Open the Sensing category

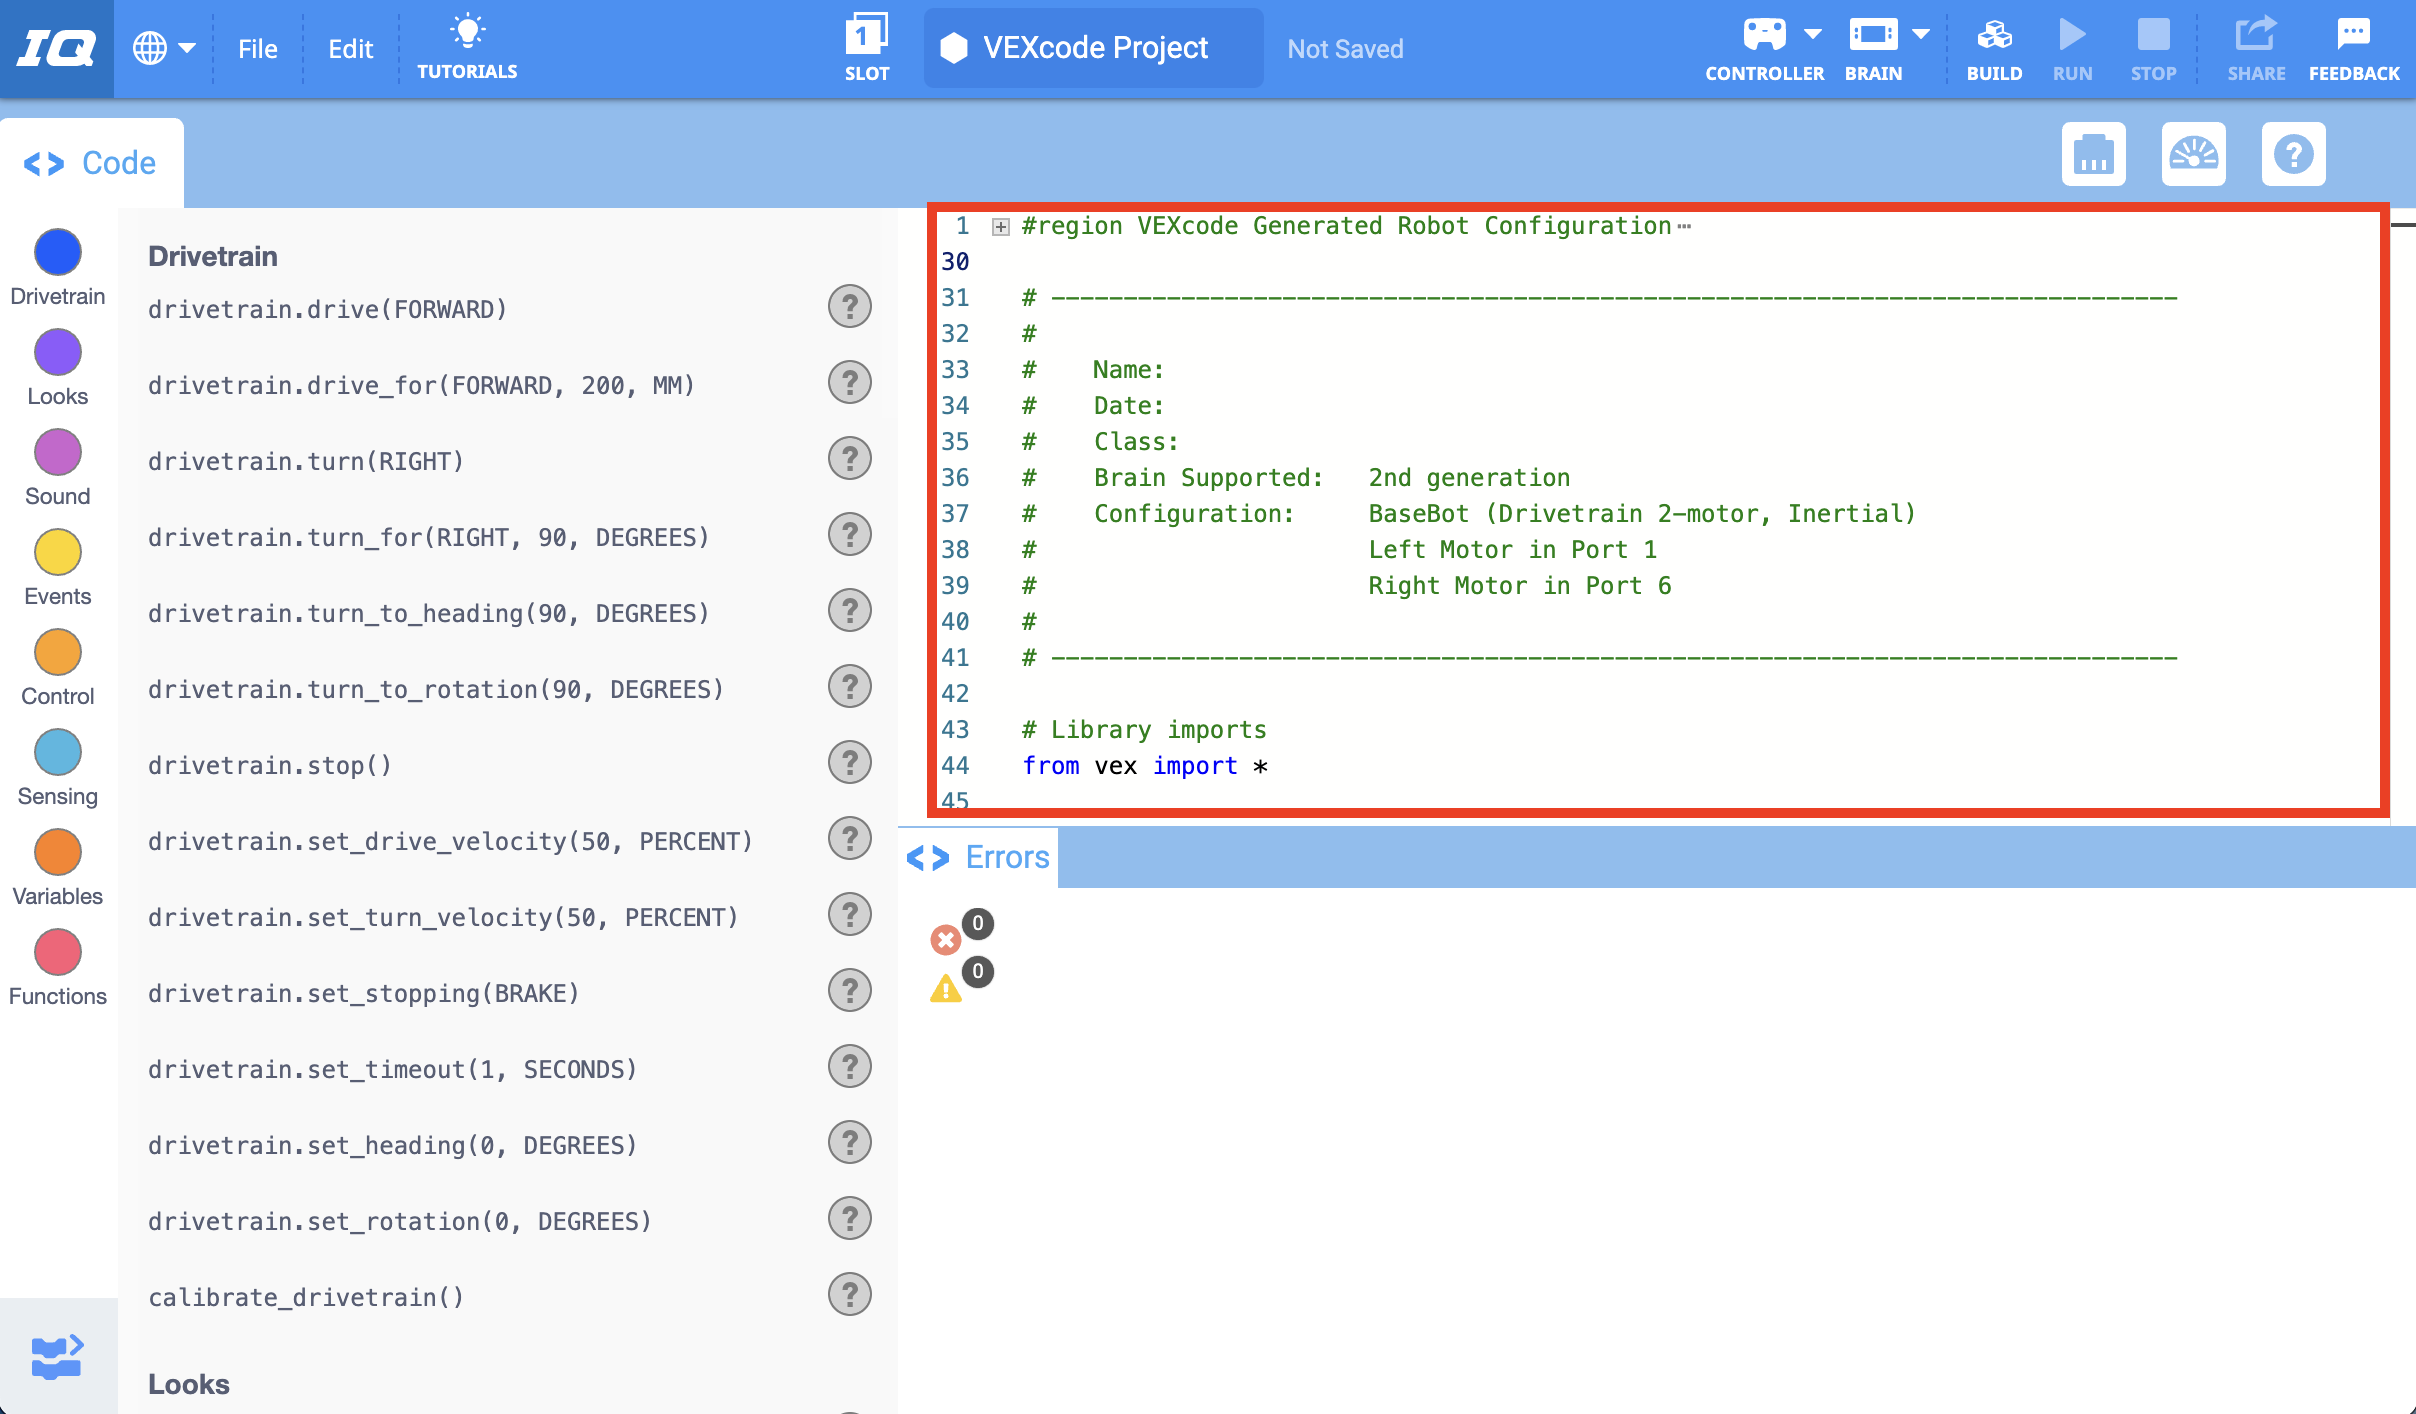57,752
